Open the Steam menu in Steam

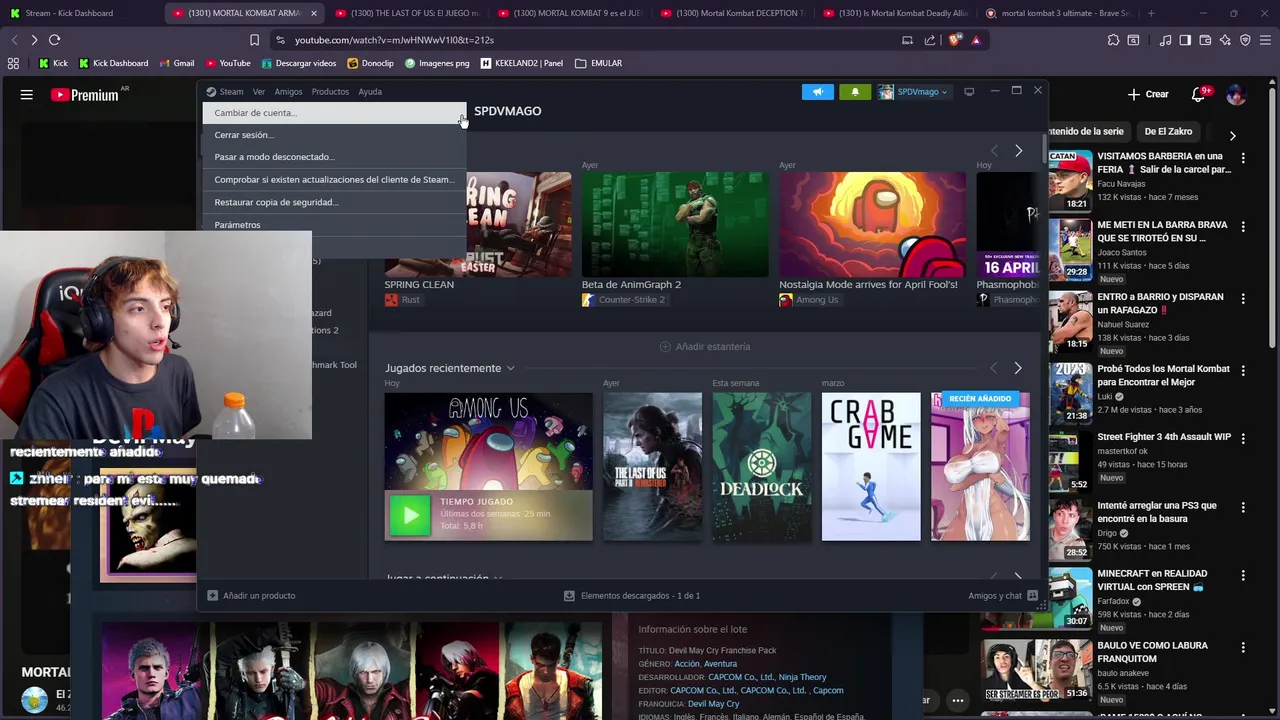[225, 92]
